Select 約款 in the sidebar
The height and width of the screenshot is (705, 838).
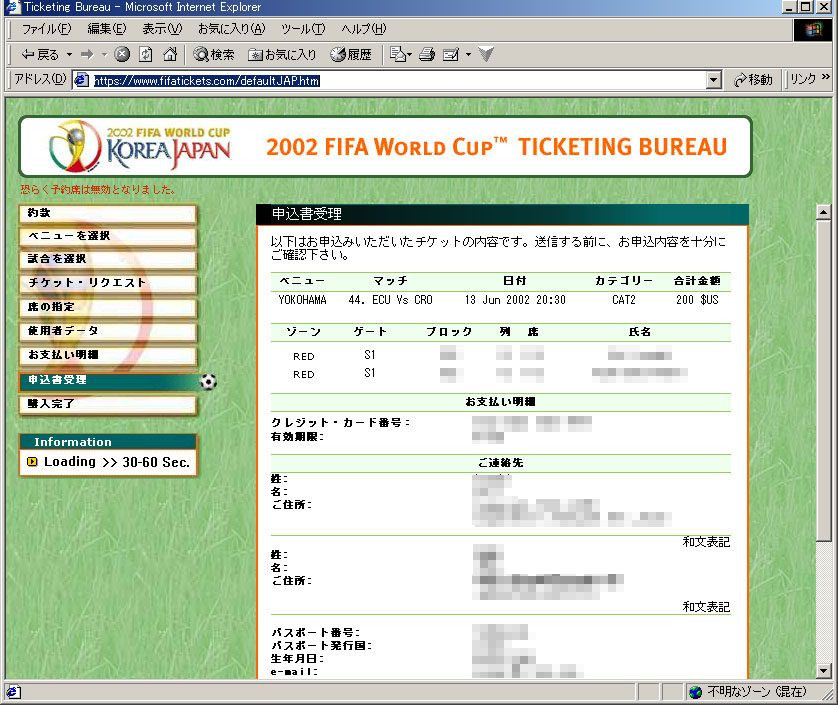tap(108, 213)
